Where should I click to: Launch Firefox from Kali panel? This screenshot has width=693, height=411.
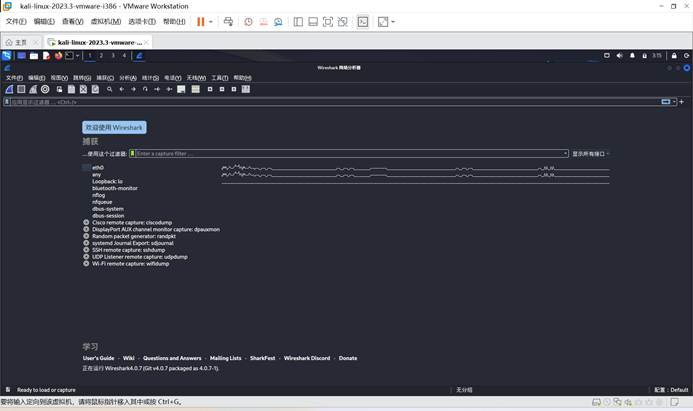58,56
